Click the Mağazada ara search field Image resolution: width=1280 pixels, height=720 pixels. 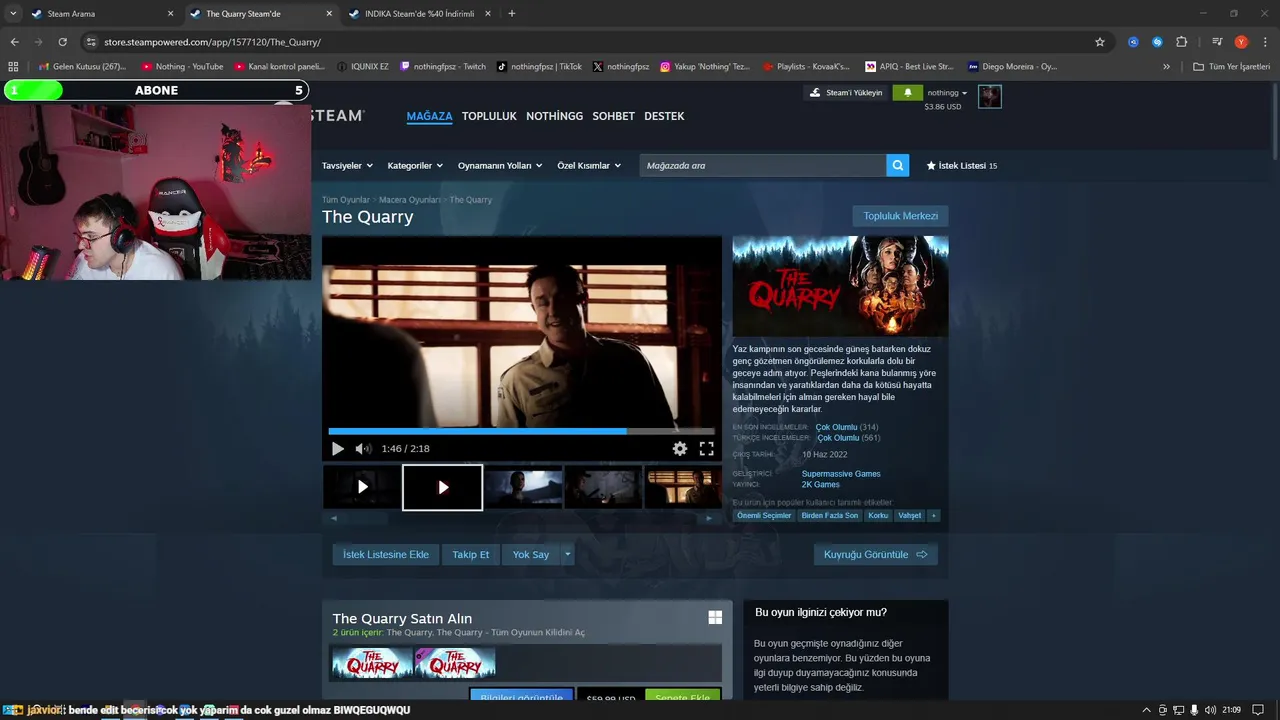click(763, 165)
